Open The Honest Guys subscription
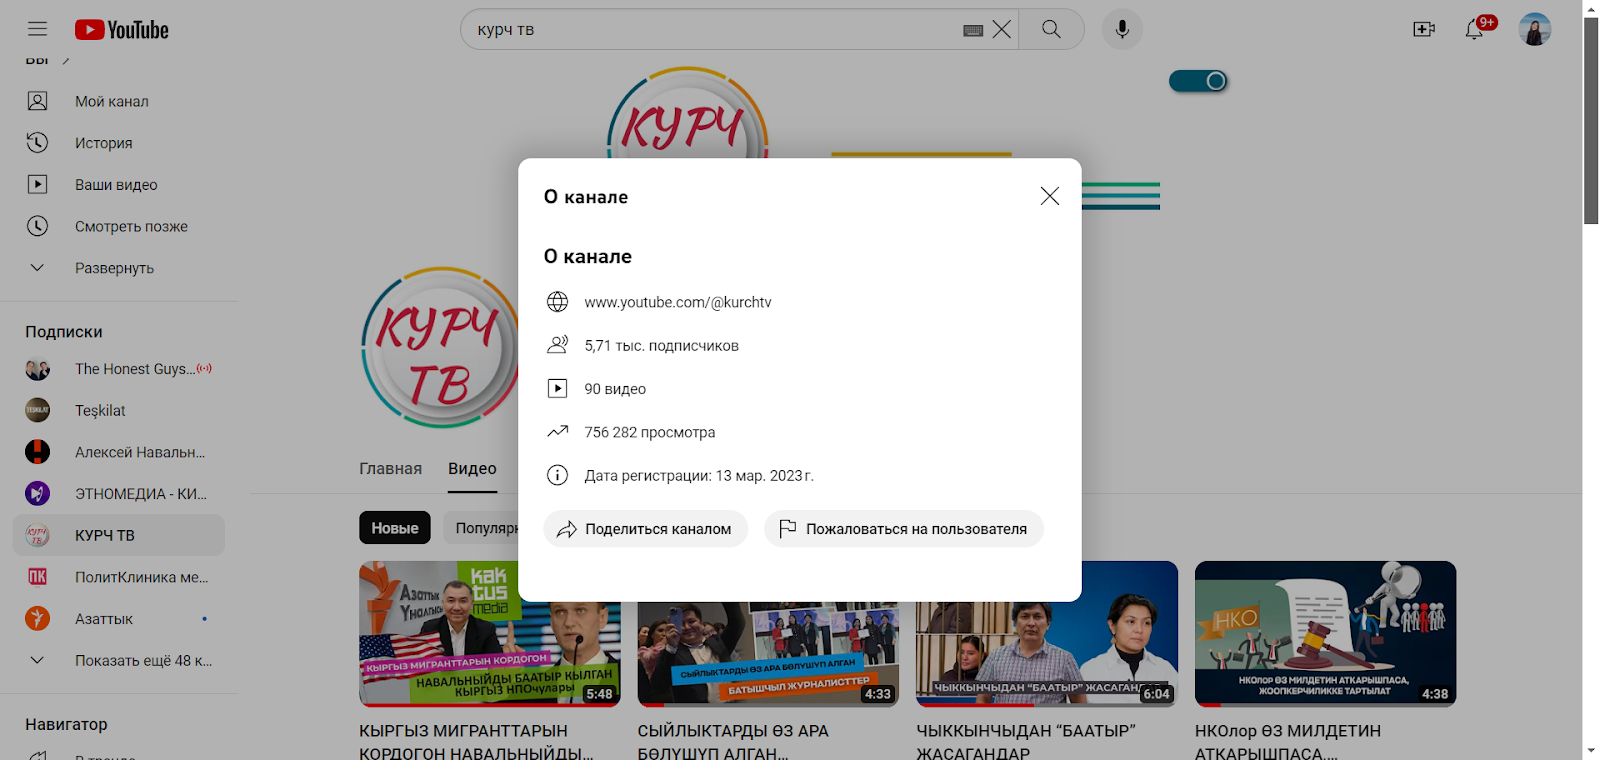Viewport: 1600px width, 760px height. (118, 369)
